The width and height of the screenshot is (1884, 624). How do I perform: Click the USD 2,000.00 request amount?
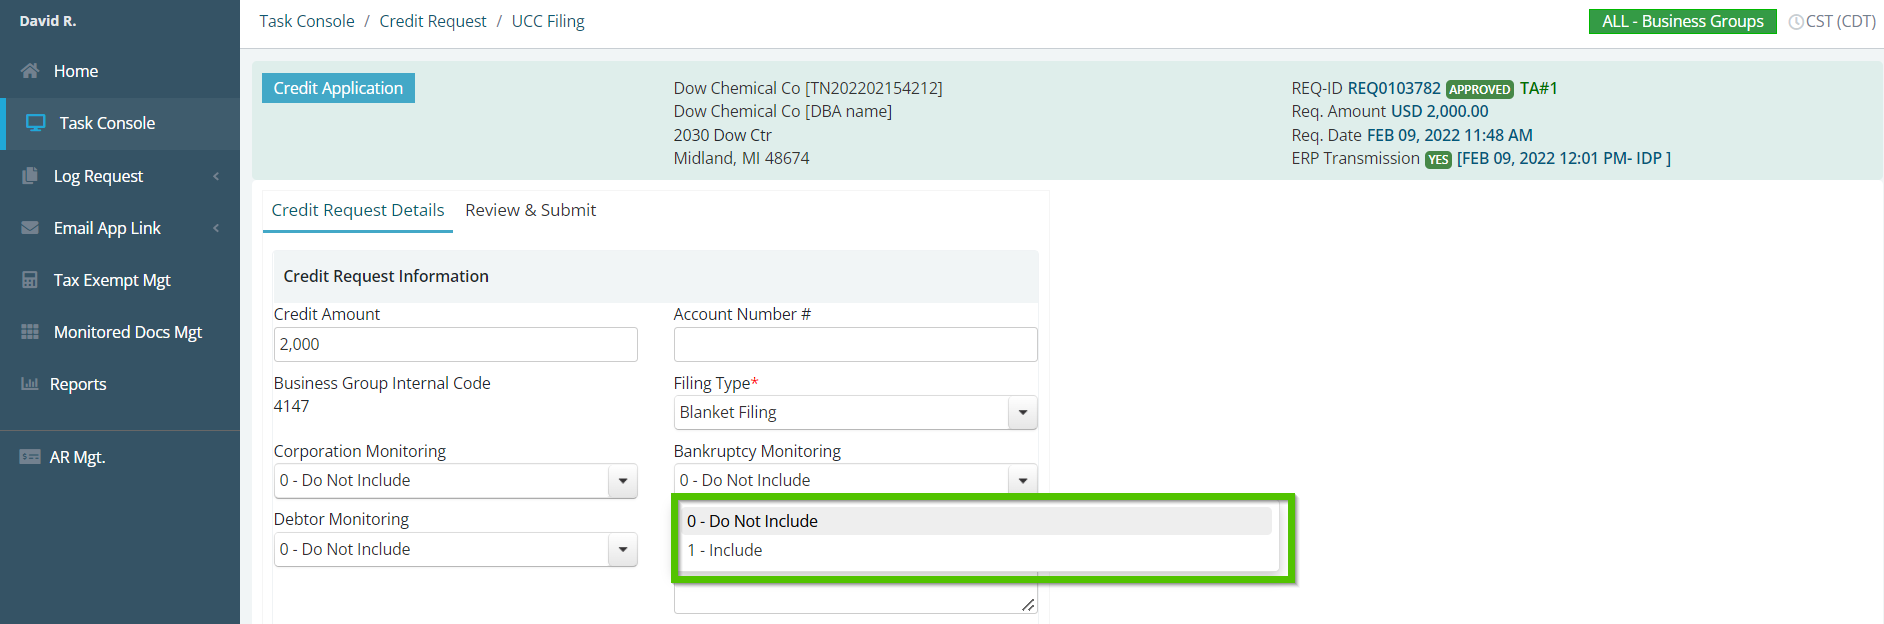[x=1439, y=111]
